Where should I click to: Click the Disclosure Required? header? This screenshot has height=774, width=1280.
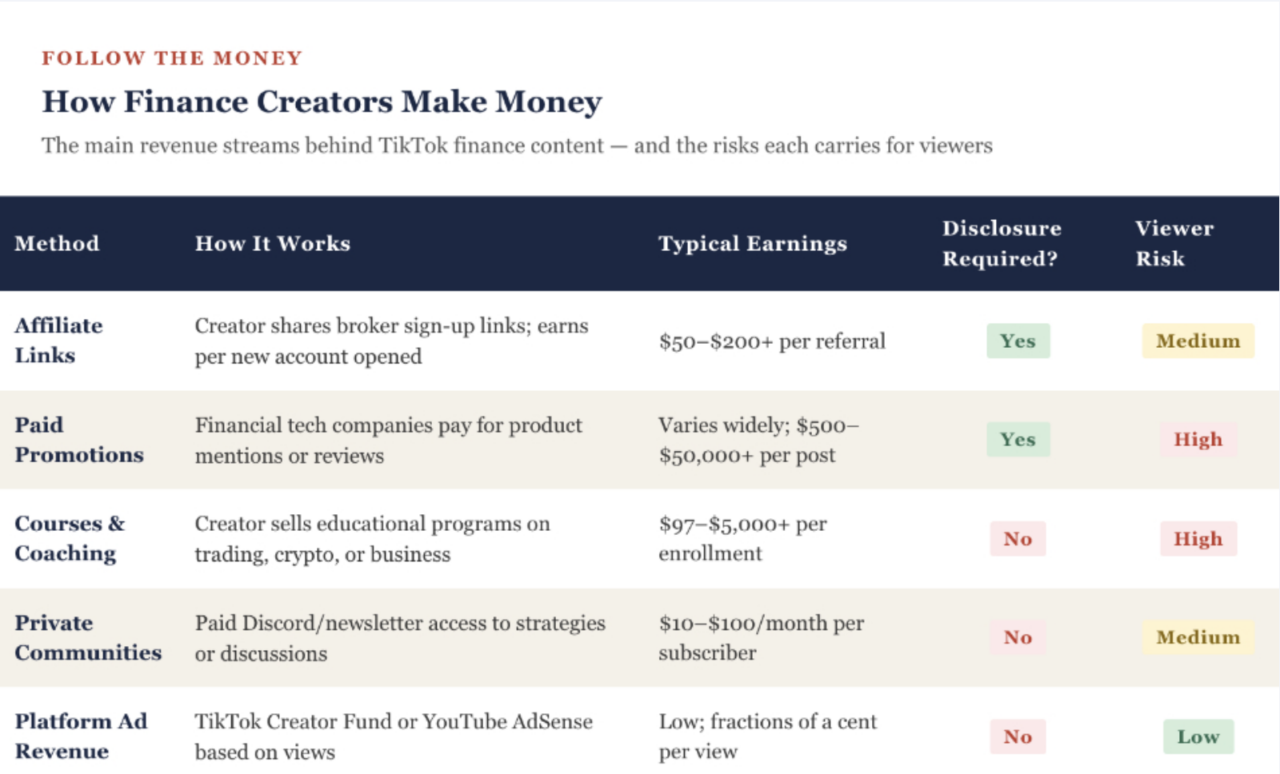click(1001, 243)
